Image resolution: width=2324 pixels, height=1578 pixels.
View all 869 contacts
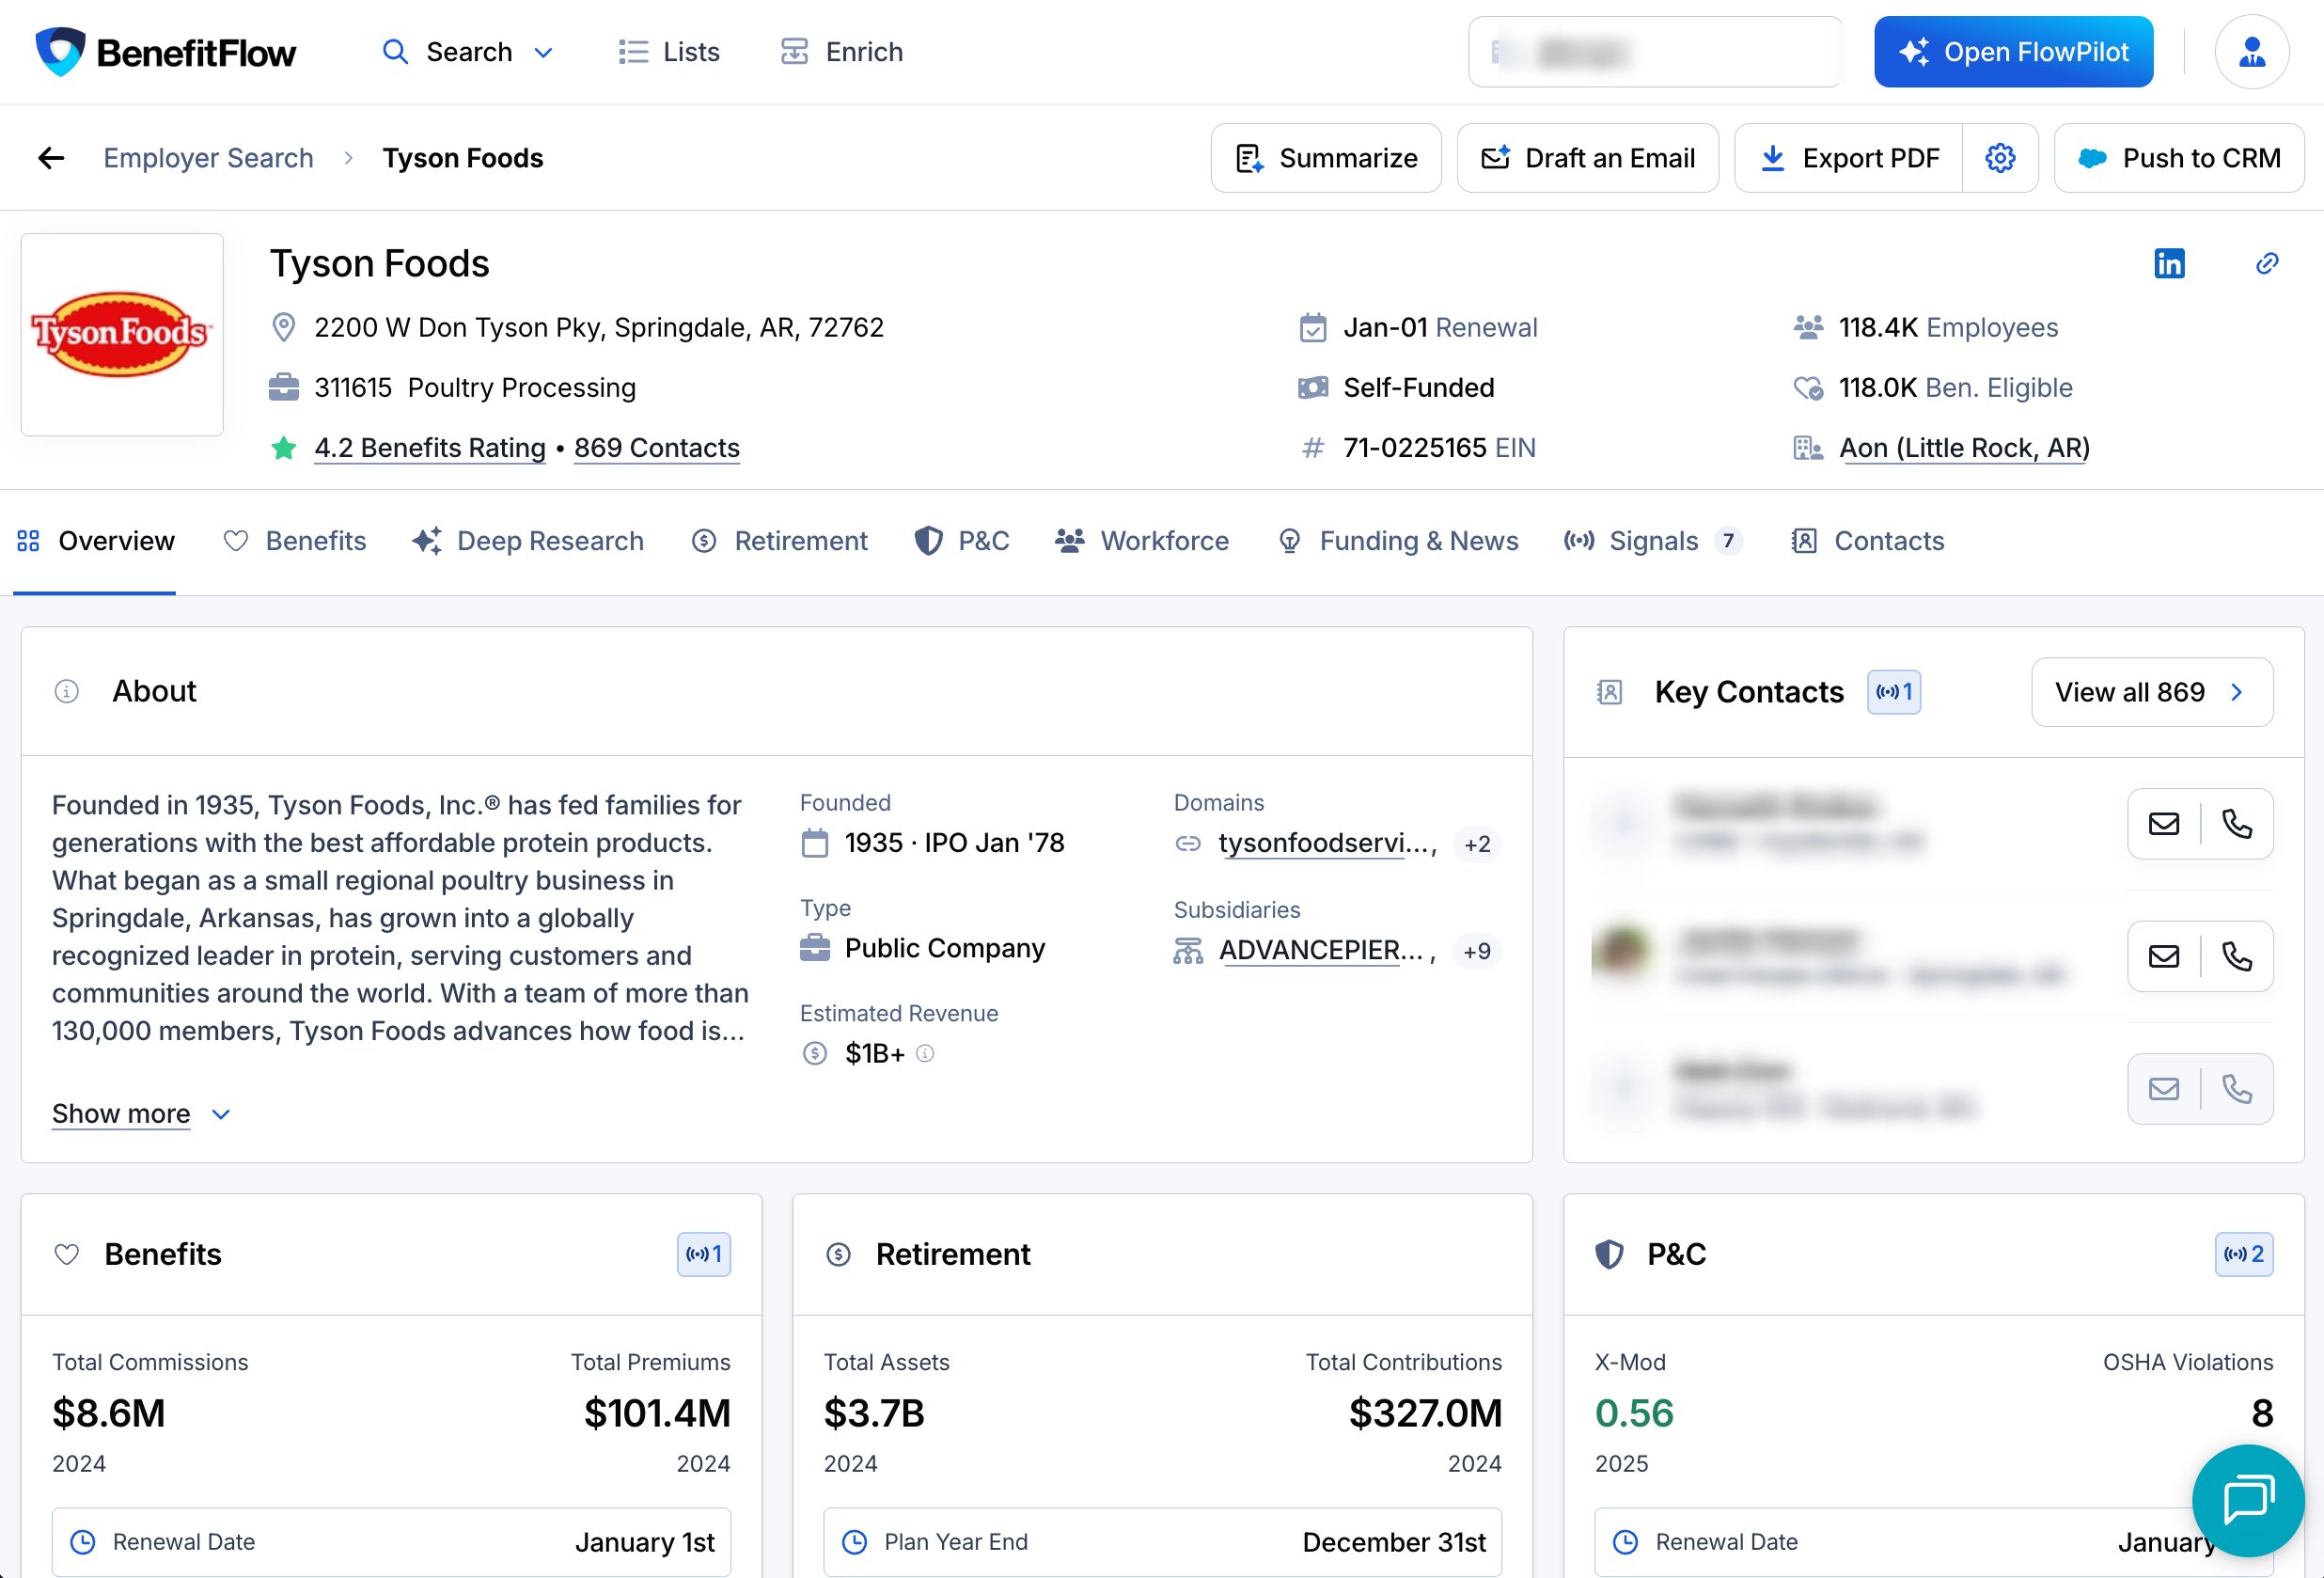click(x=2152, y=692)
